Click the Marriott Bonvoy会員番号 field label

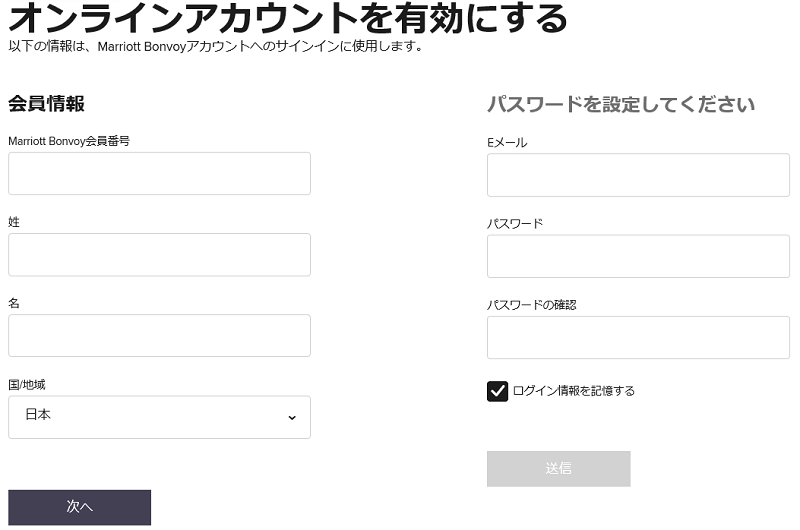69,141
